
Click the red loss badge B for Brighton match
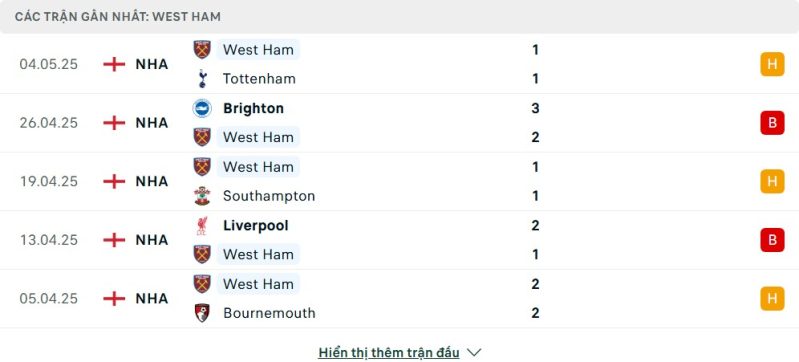(x=773, y=123)
